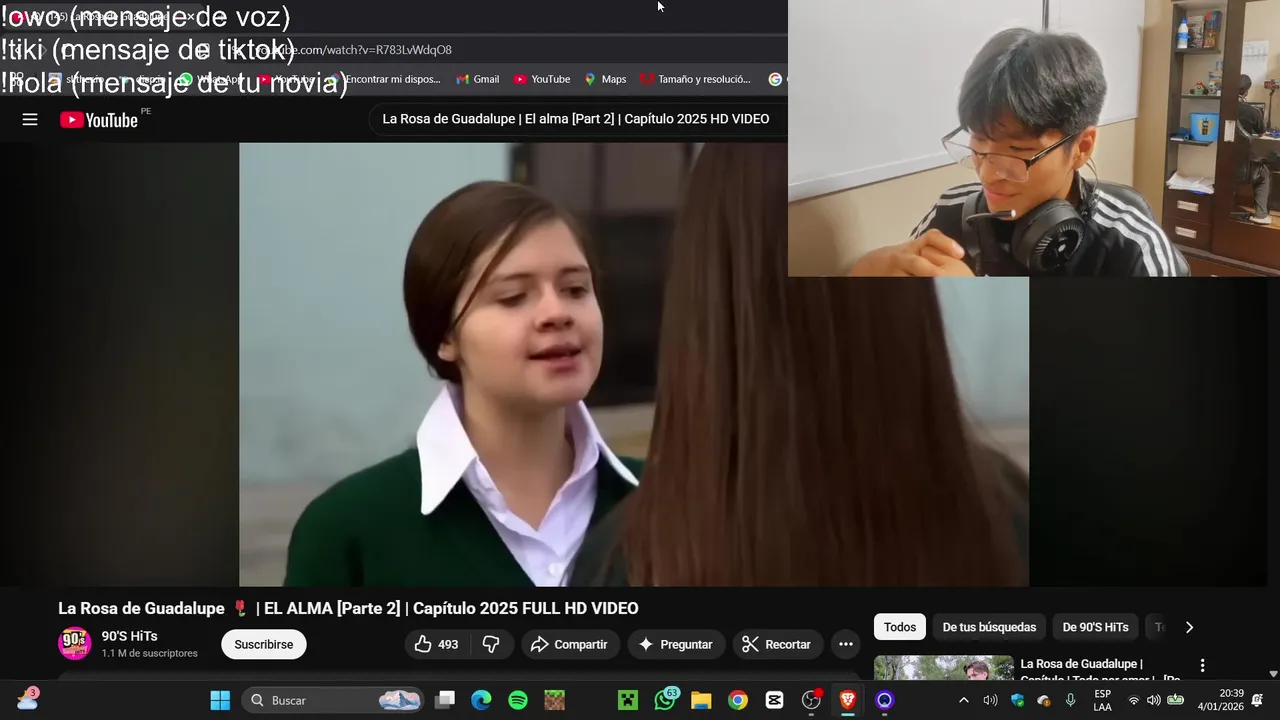Switch to Brave browser taskbar icon
This screenshot has width=1280, height=720.
click(x=848, y=700)
